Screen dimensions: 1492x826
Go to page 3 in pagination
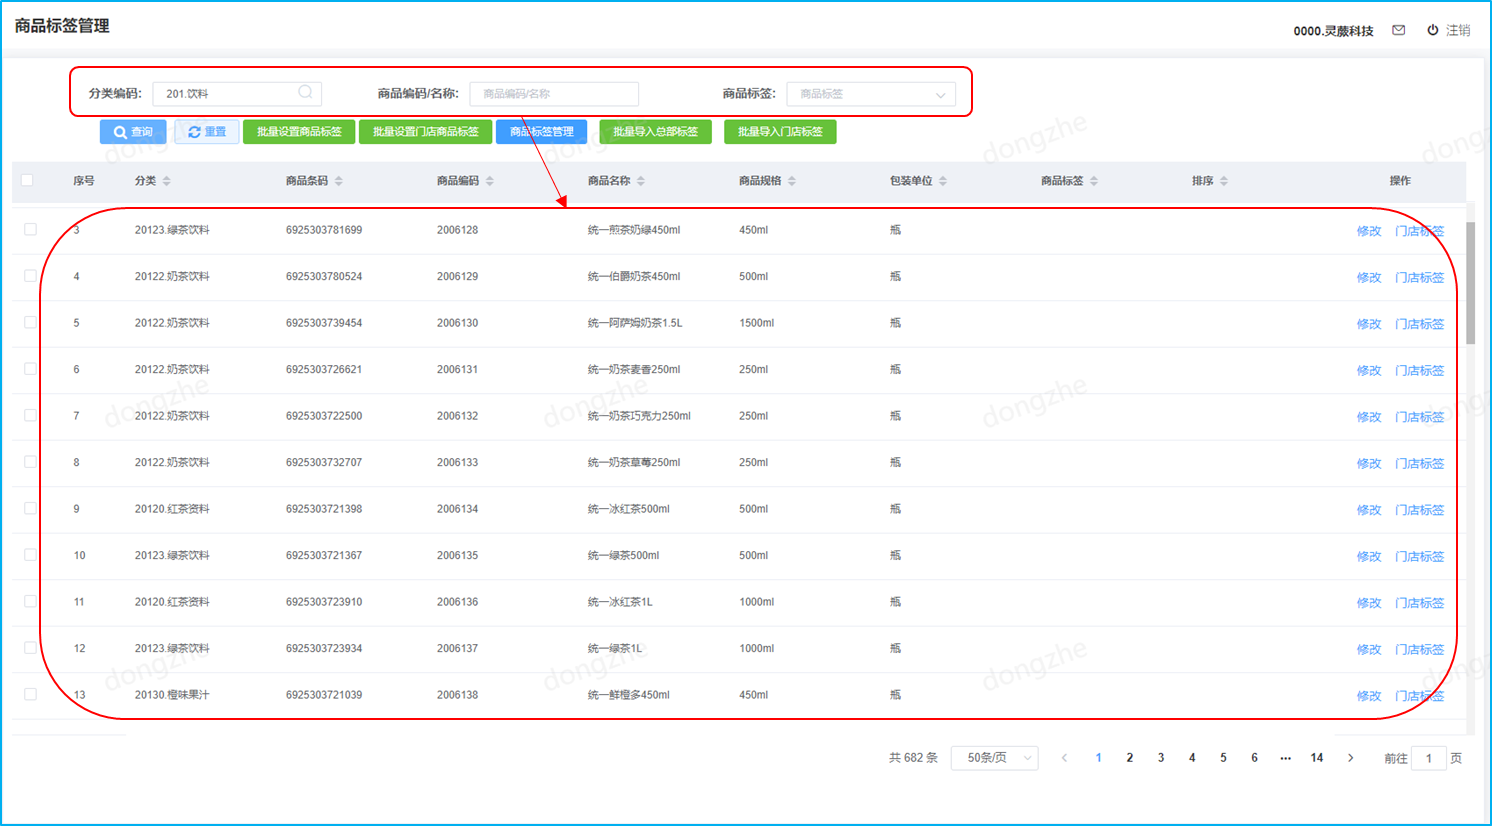click(1160, 758)
